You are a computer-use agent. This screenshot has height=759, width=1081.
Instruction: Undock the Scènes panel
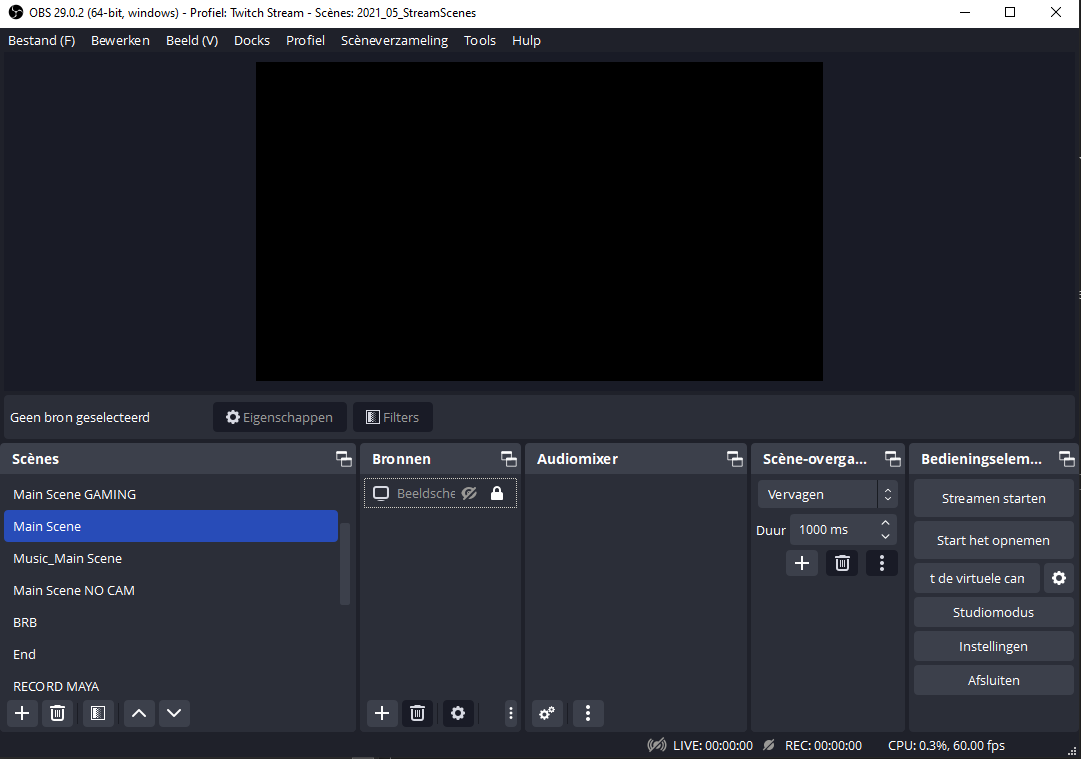(x=343, y=459)
